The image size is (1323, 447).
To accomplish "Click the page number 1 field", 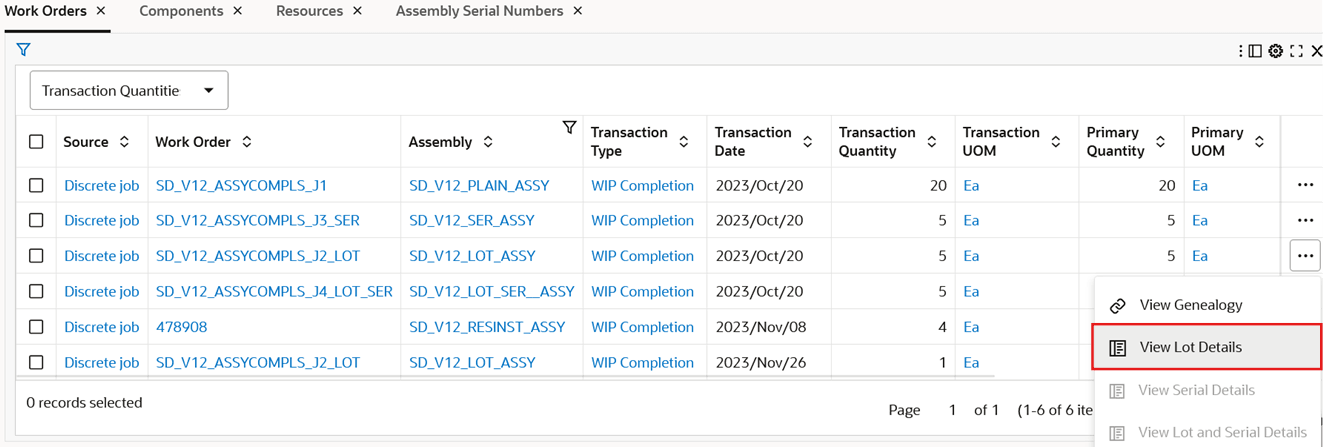I will [x=952, y=410].
